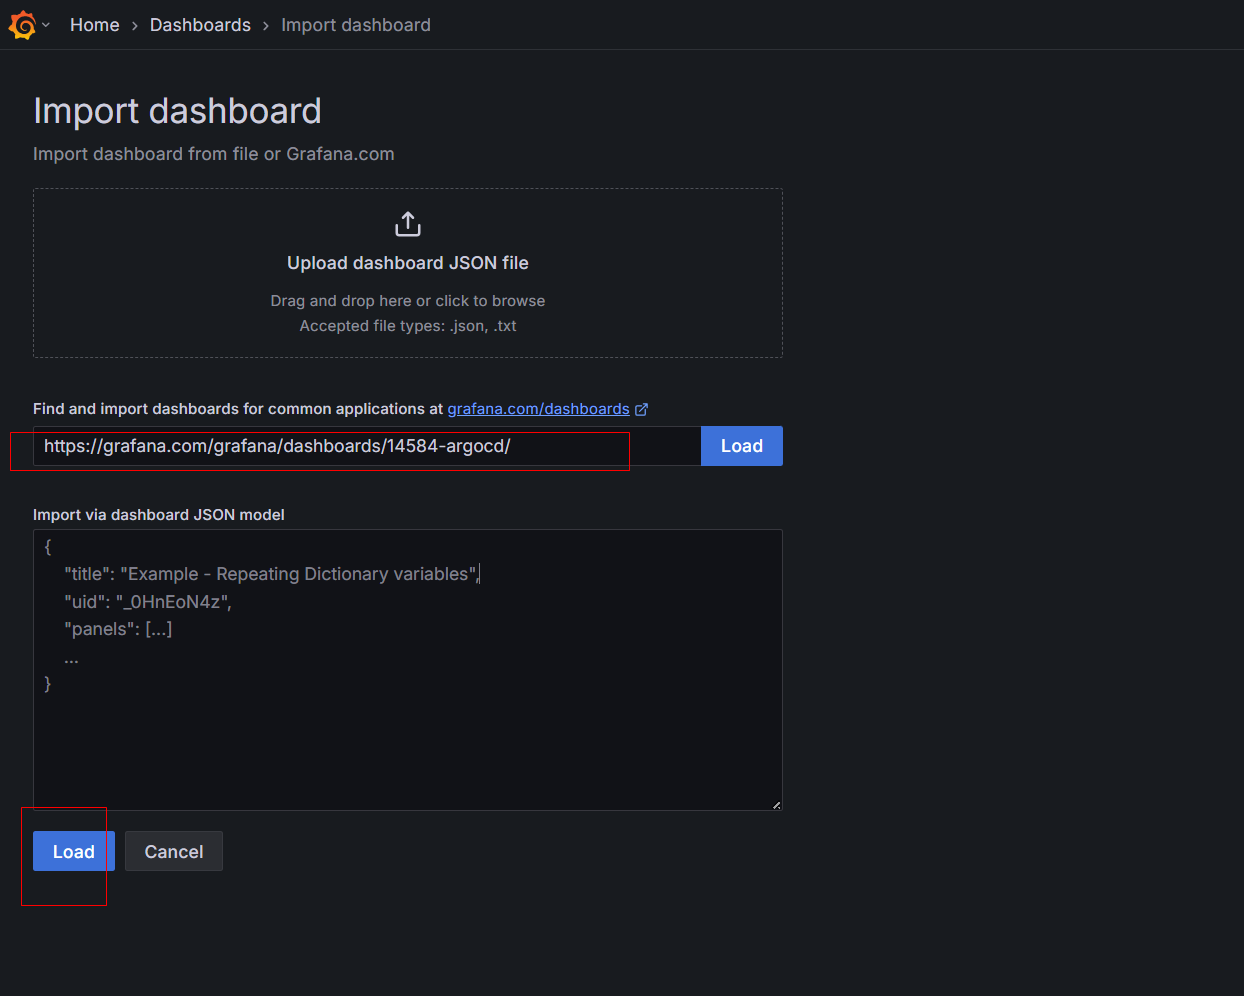
Task: Click 'Drag and drop here or click to browse'
Action: pyautogui.click(x=408, y=301)
